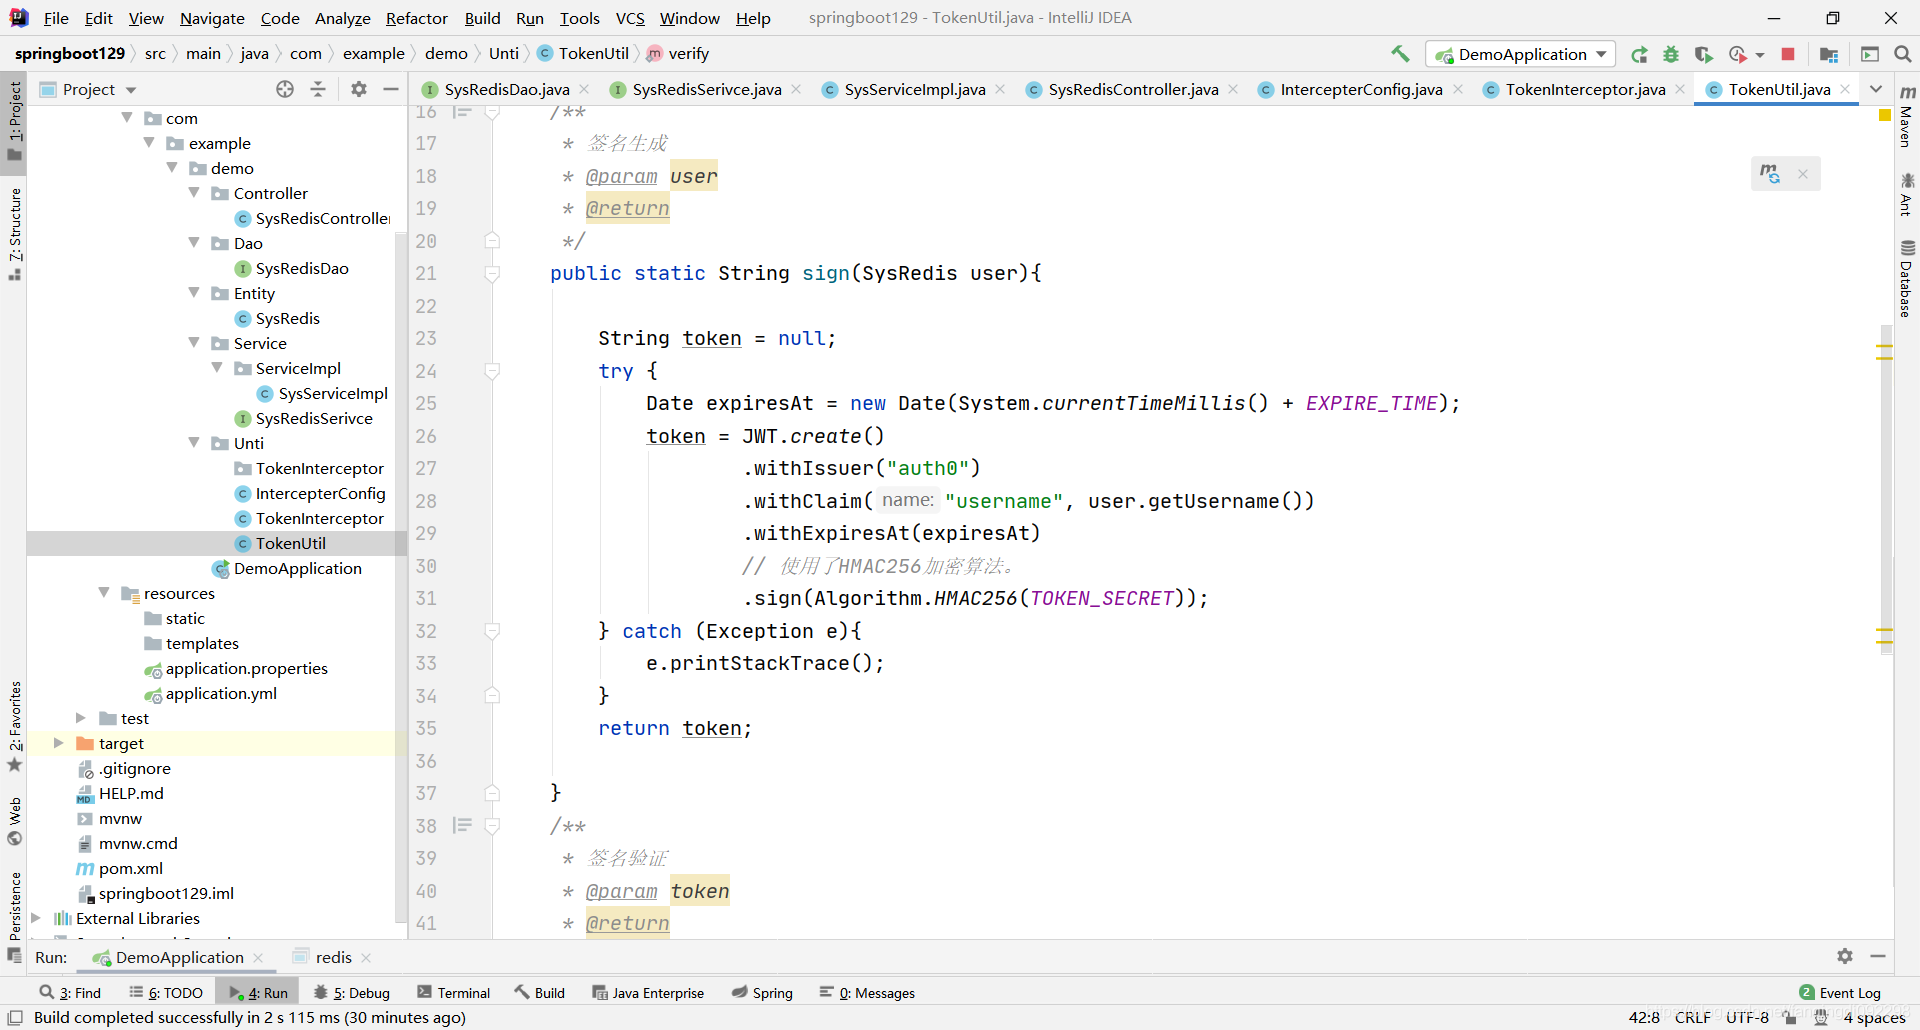Open Project Structure dialog icon
Screen dimensions: 1920x1030
pyautogui.click(x=1829, y=54)
